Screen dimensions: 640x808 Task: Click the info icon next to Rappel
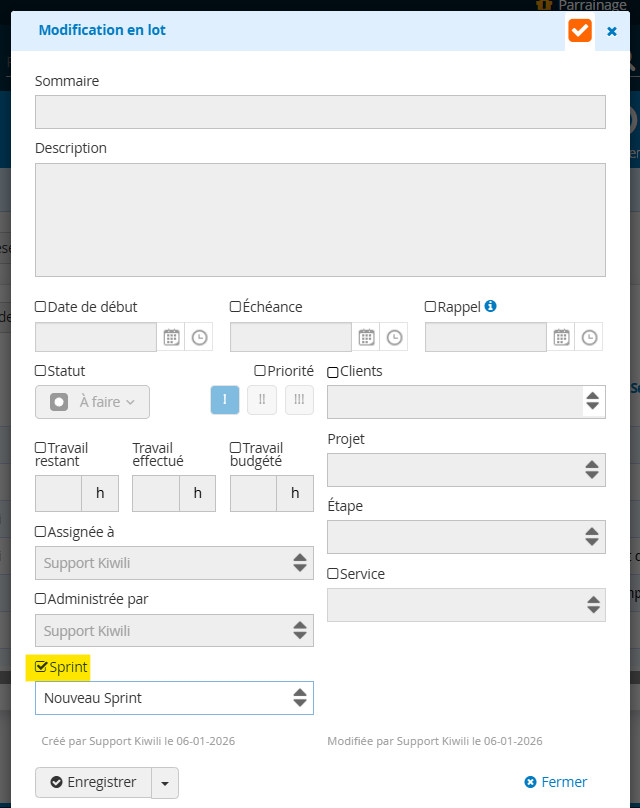coord(491,307)
